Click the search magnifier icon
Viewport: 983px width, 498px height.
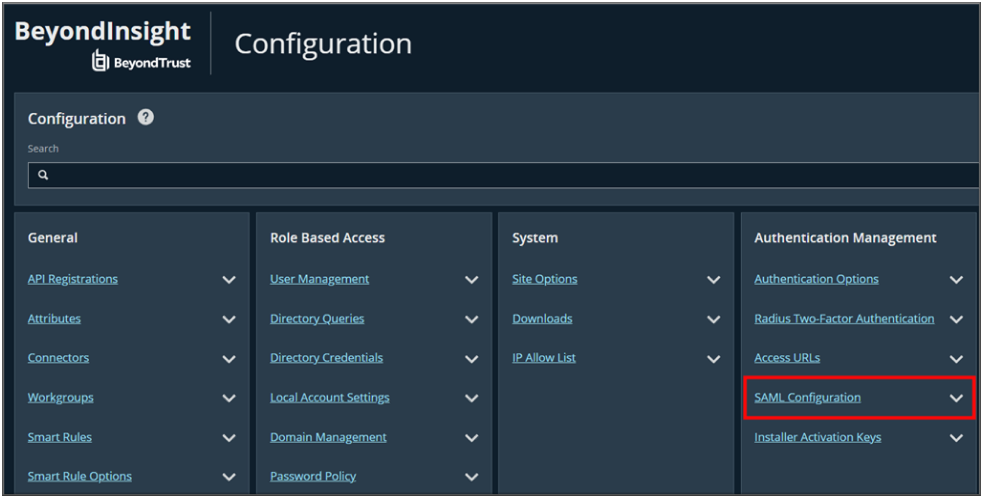coord(43,175)
